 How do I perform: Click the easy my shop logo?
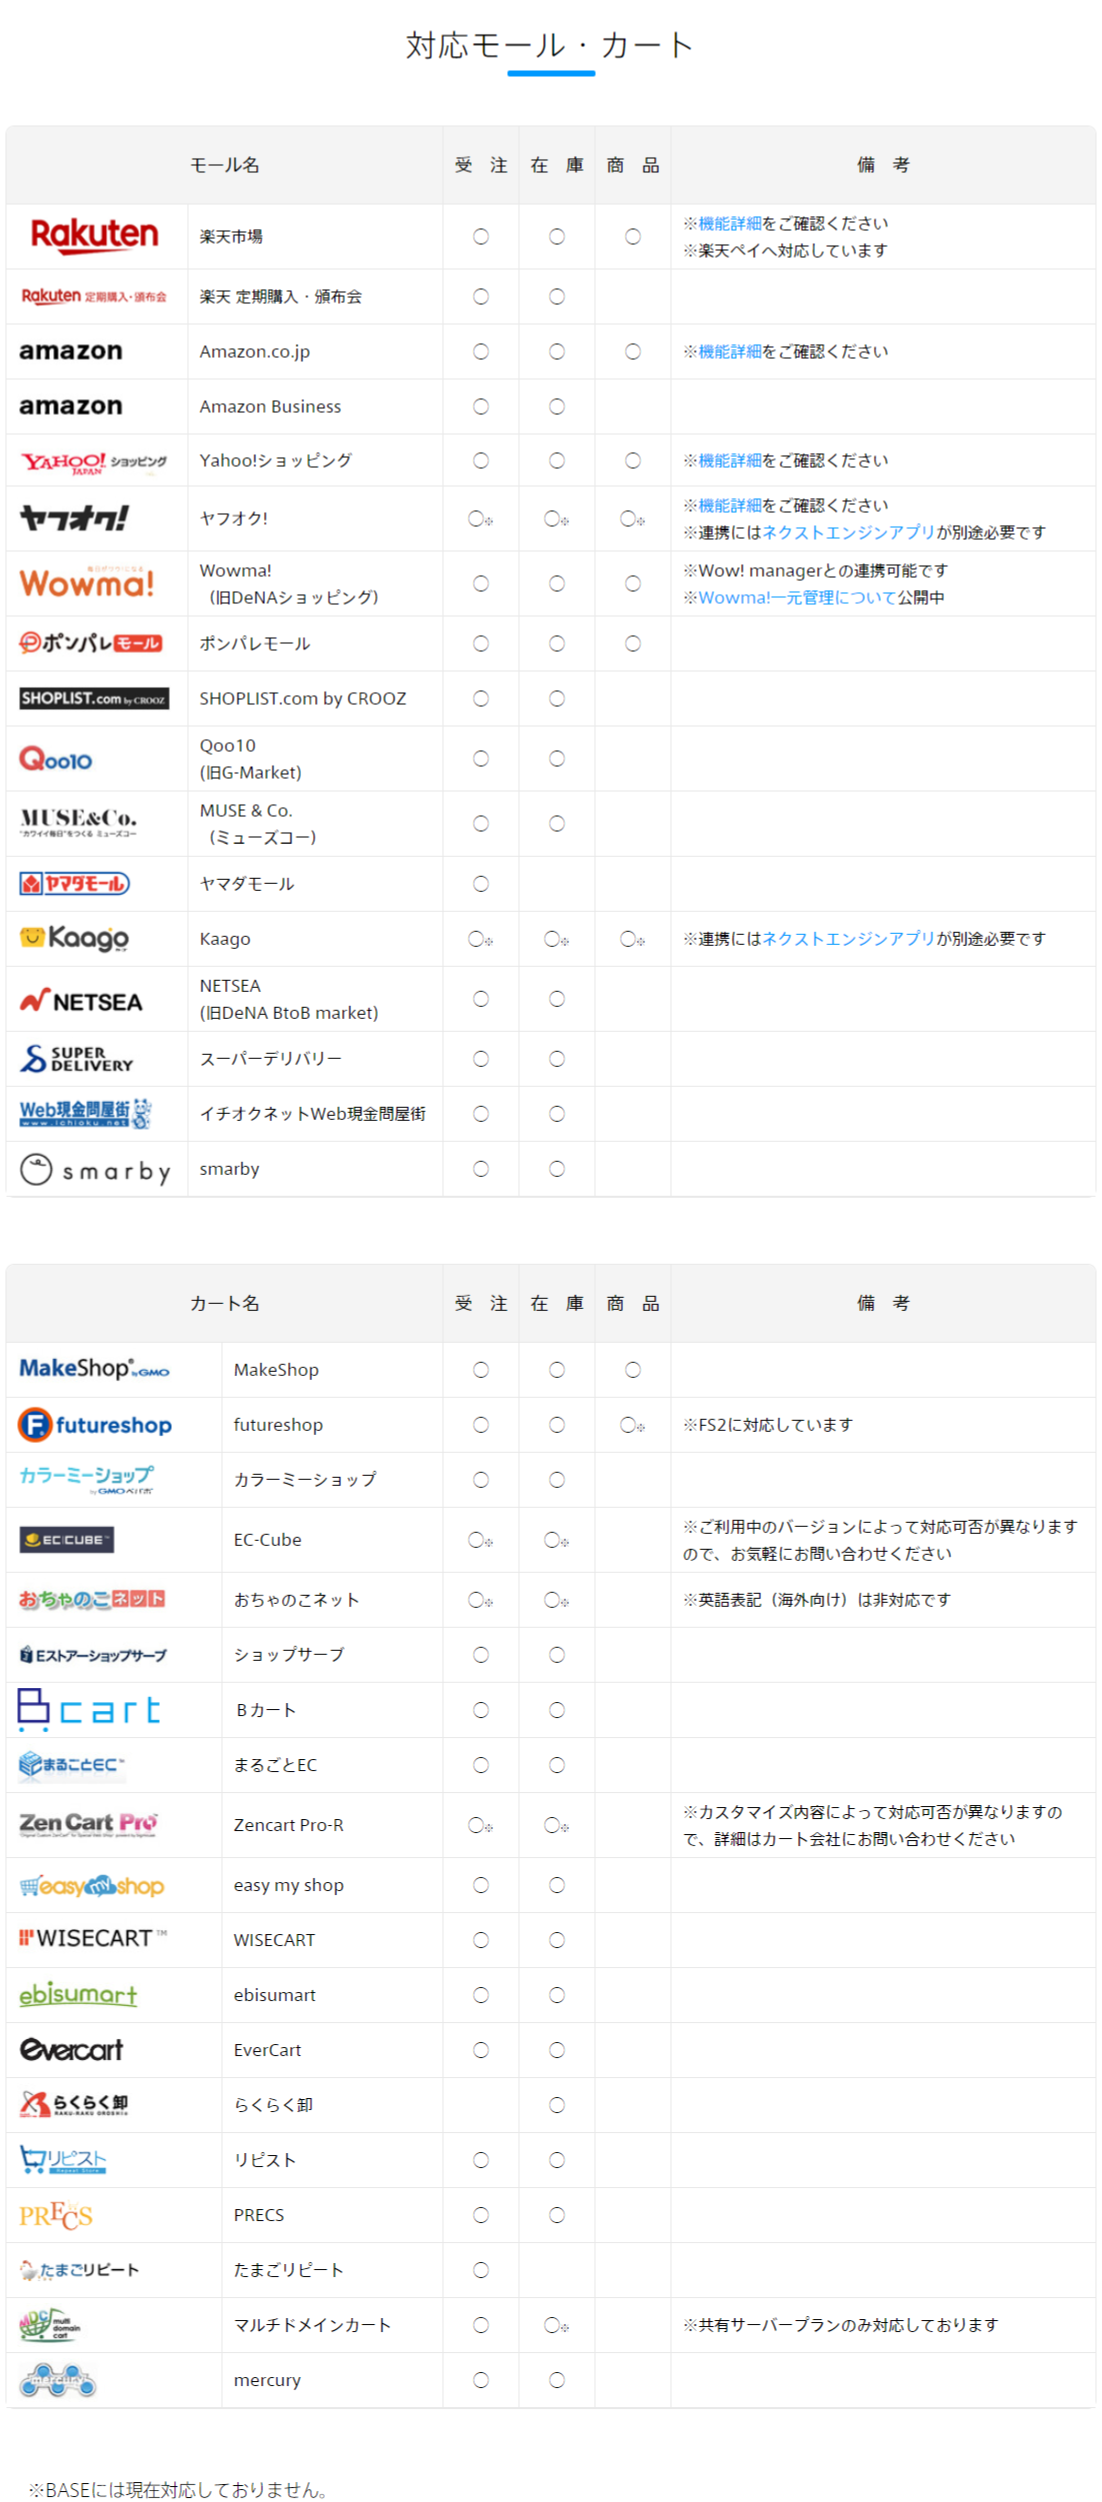coord(92,1885)
